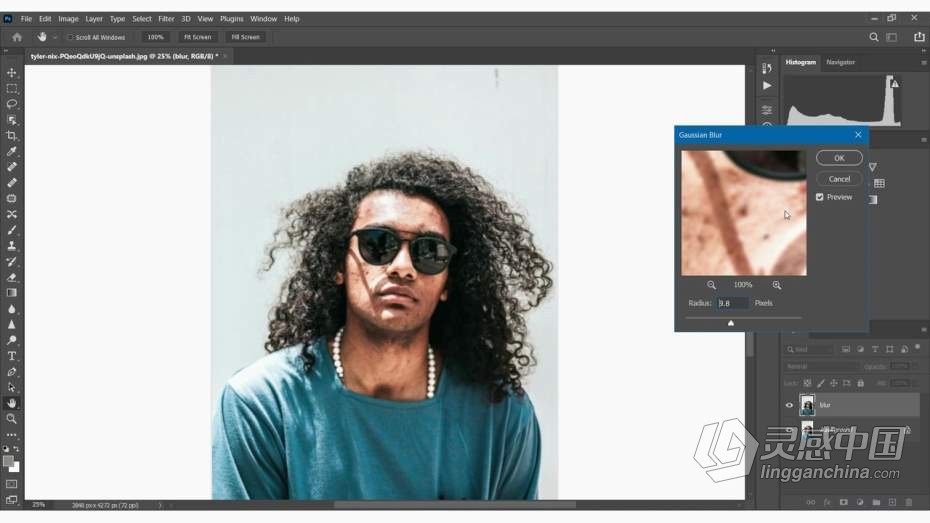Open the File menu
The image size is (930, 523).
26,19
